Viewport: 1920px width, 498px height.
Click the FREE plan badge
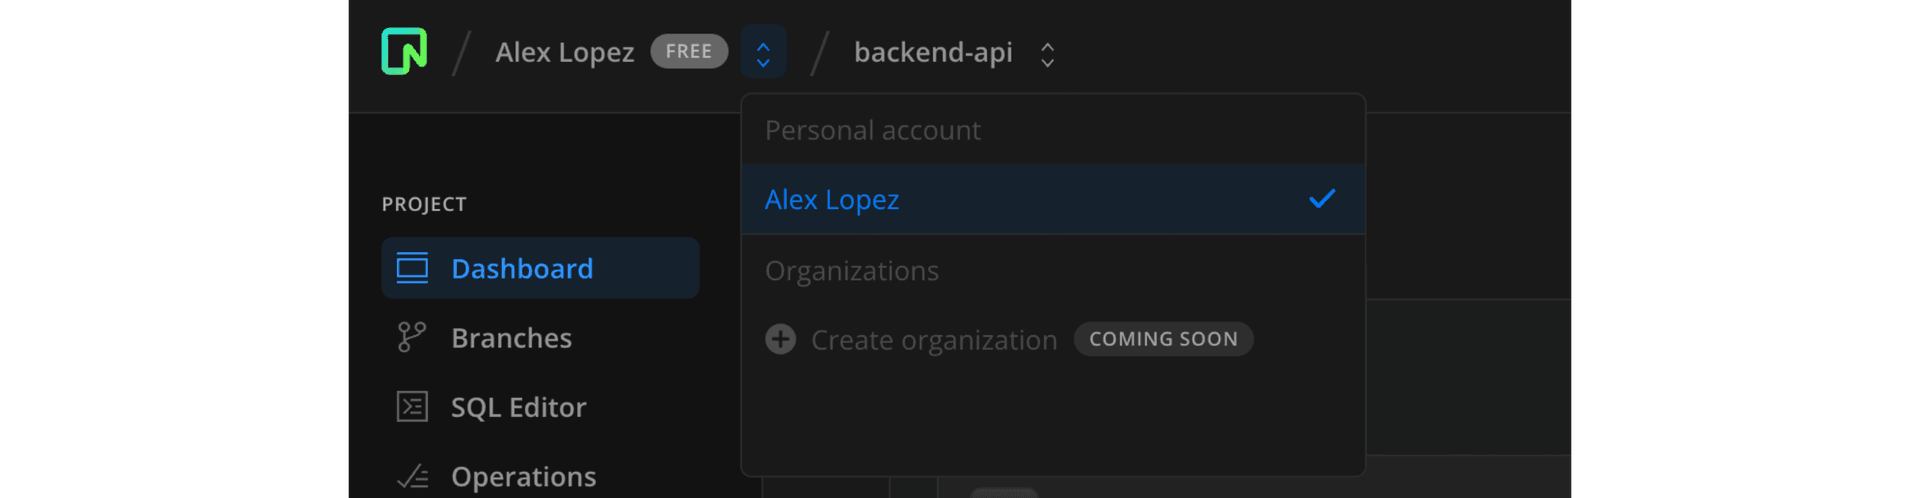pyautogui.click(x=689, y=51)
